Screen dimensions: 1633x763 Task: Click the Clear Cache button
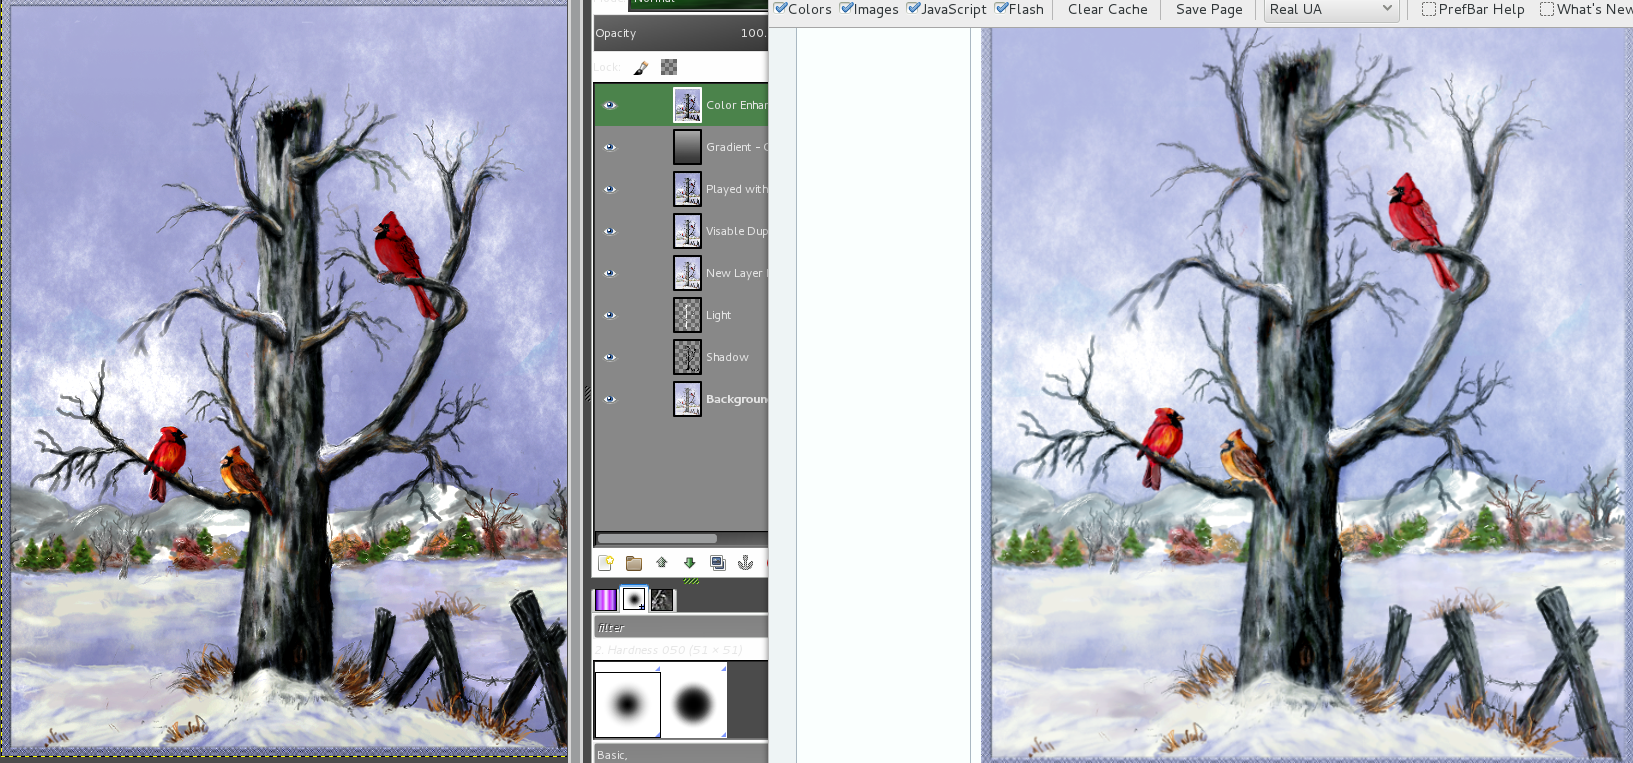(x=1107, y=10)
